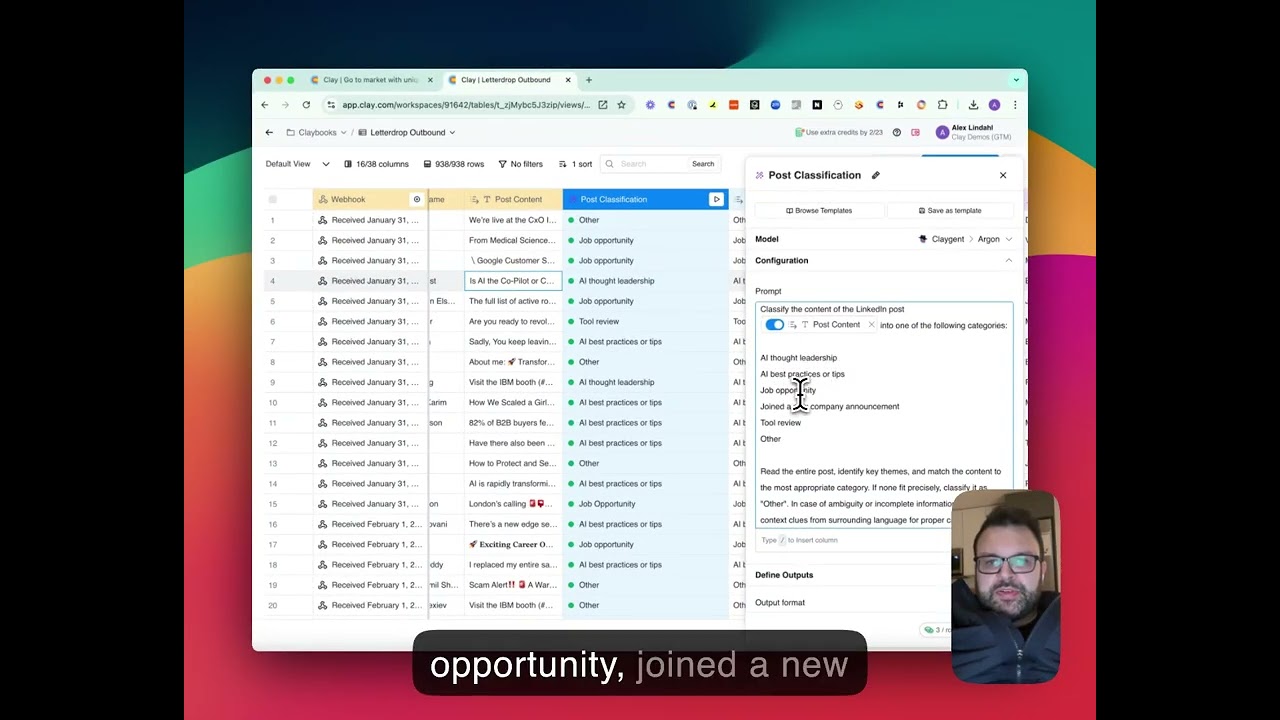Click Browse Templates
Image resolution: width=1280 pixels, height=720 pixels.
pyautogui.click(x=819, y=211)
